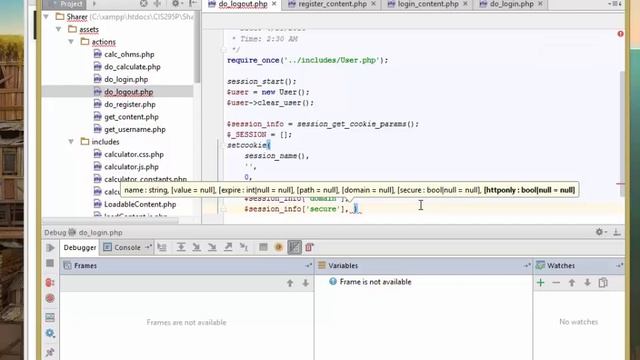Image resolution: width=640 pixels, height=360 pixels.
Task: Open debugger settings gear on left strip
Action: click(x=50, y=333)
